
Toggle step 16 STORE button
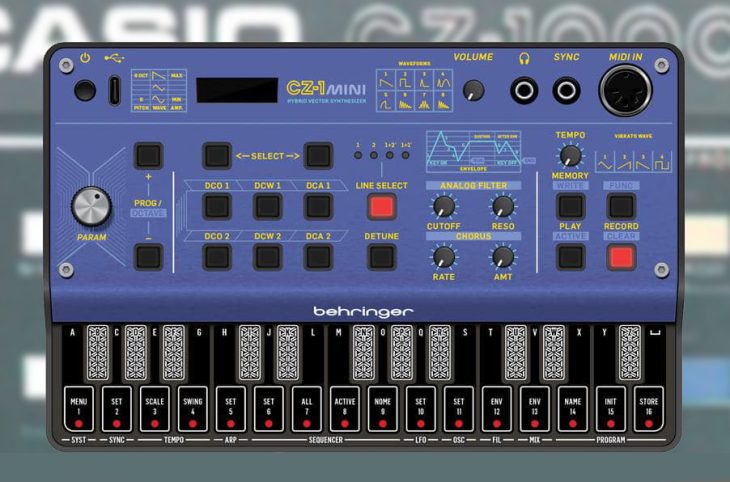point(649,408)
